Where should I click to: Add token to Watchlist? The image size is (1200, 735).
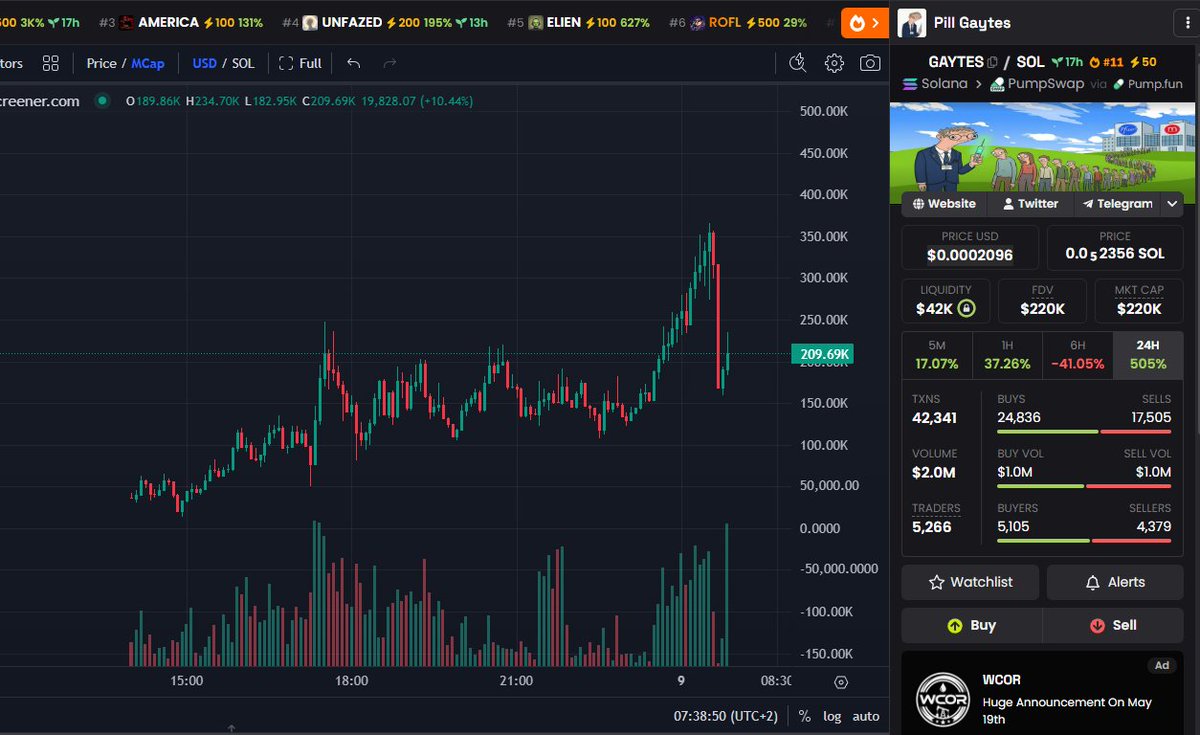coord(970,582)
